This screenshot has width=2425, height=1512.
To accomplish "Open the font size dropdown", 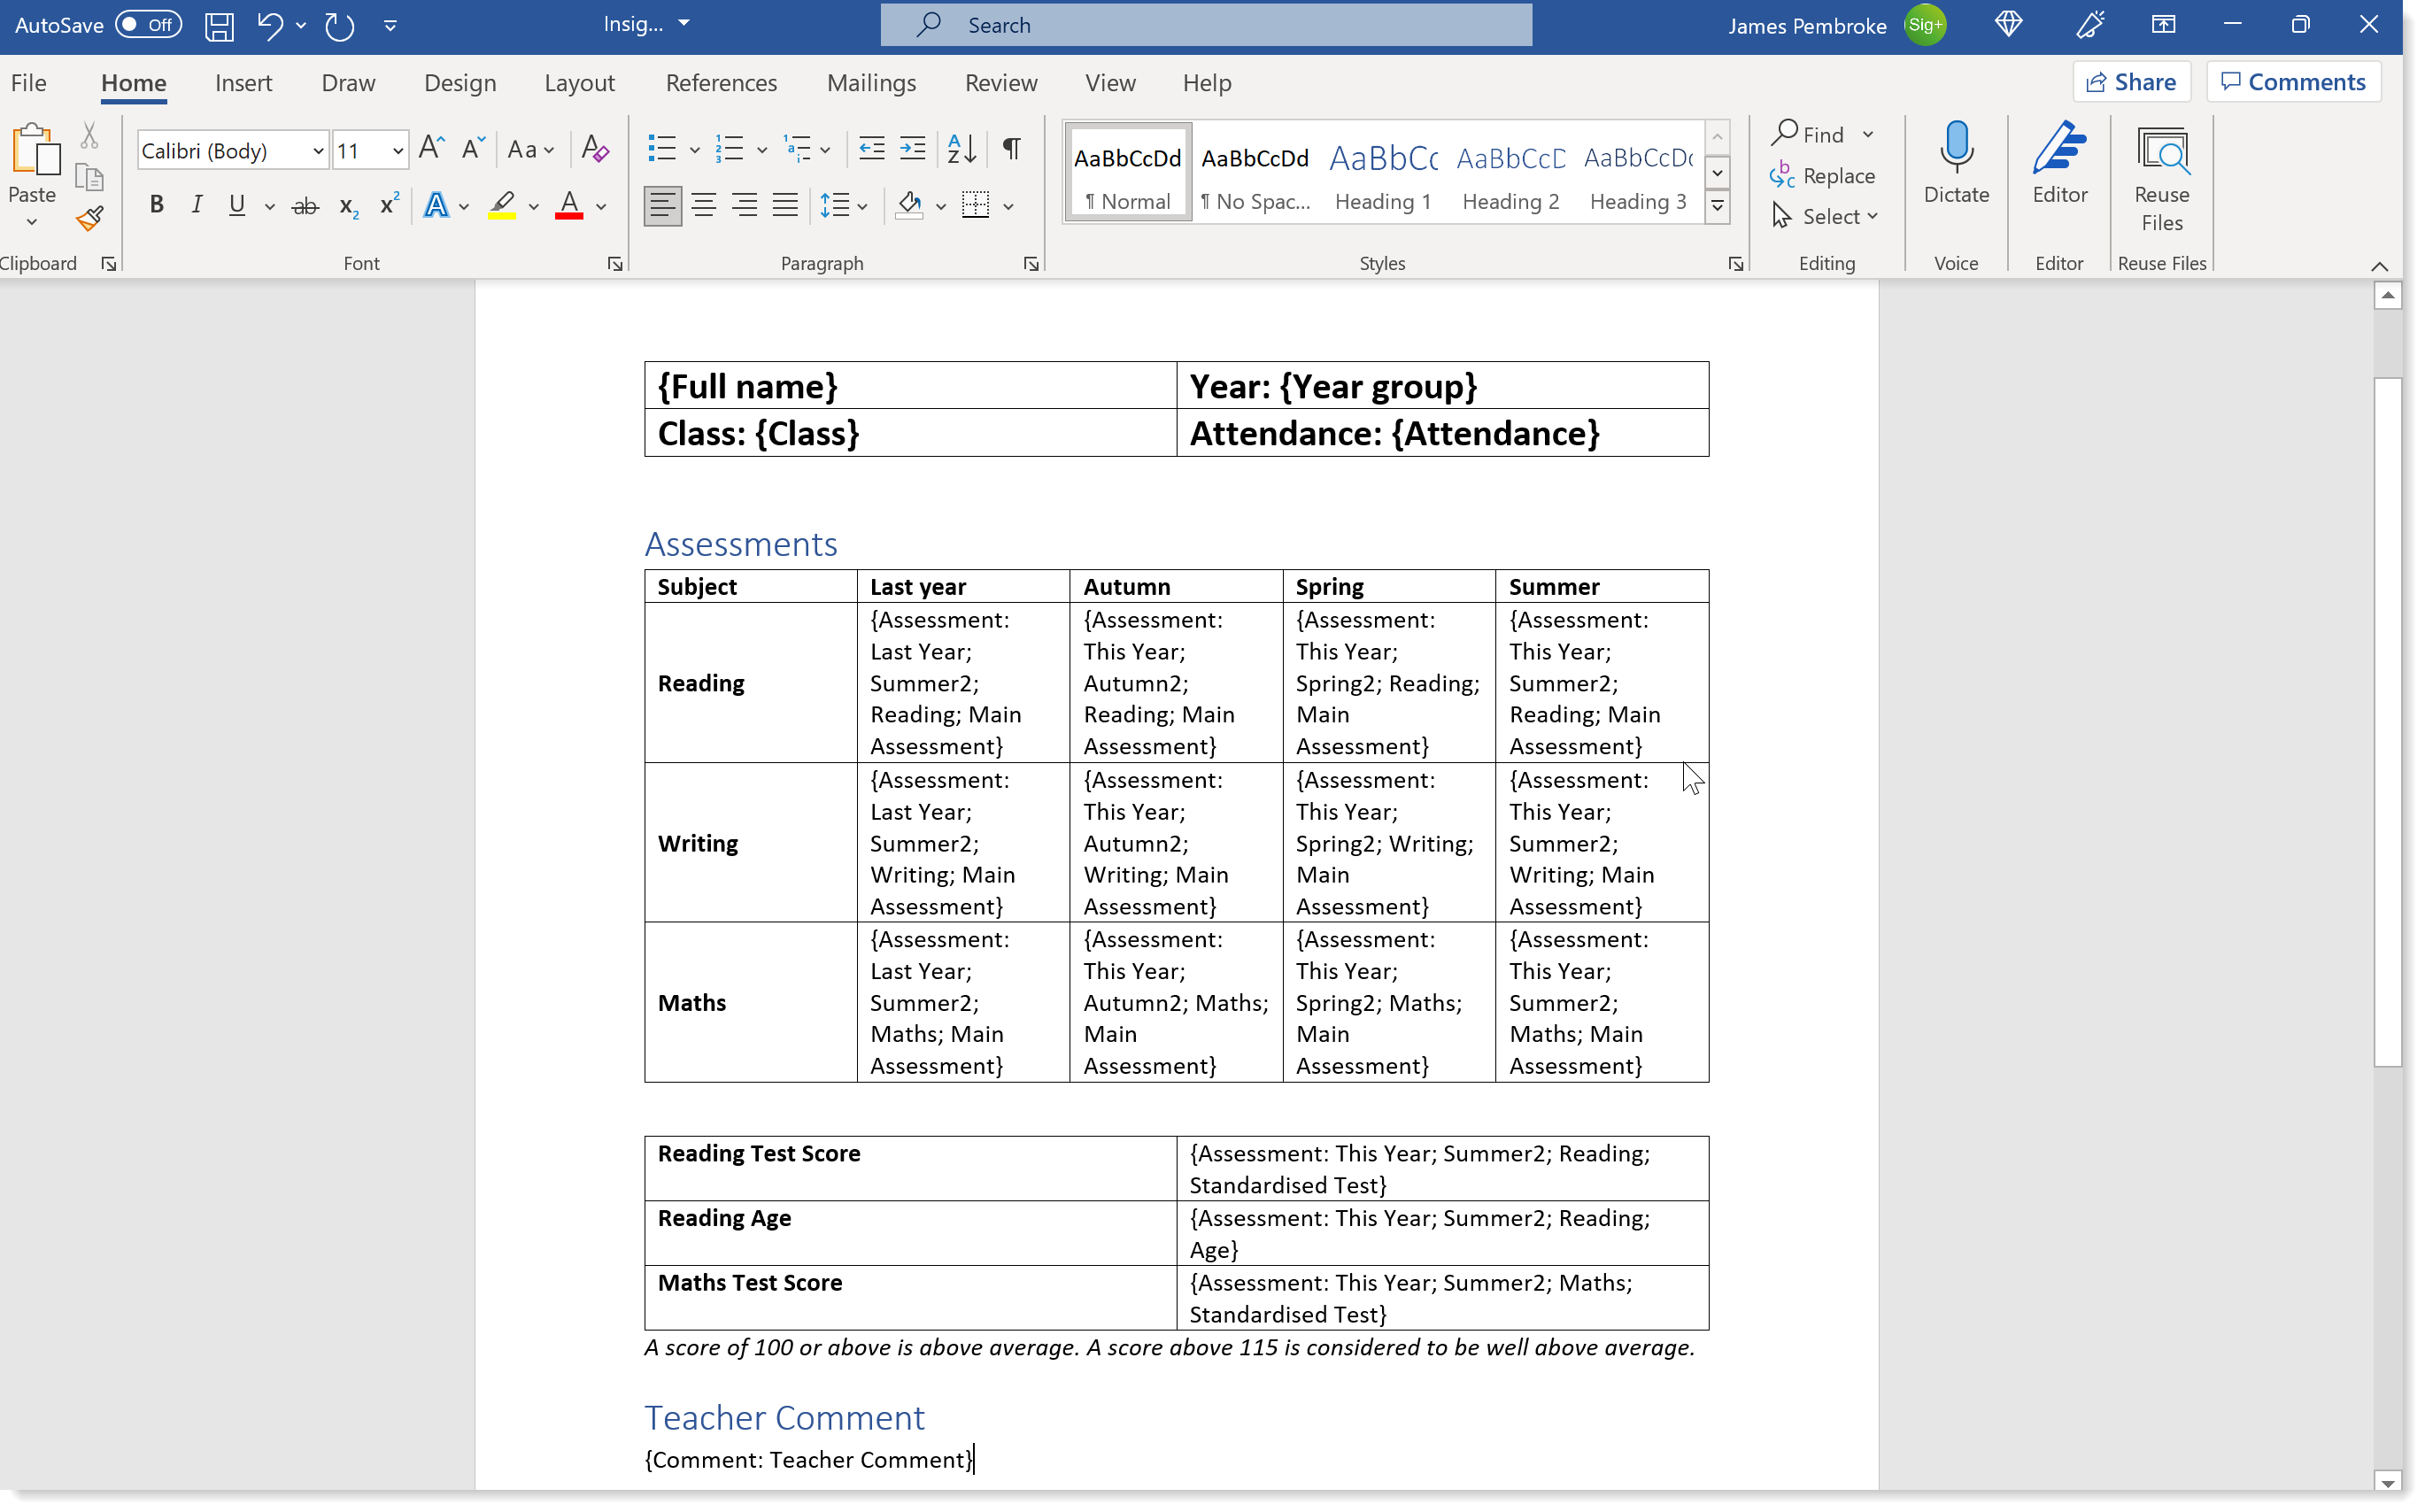I will coord(398,151).
